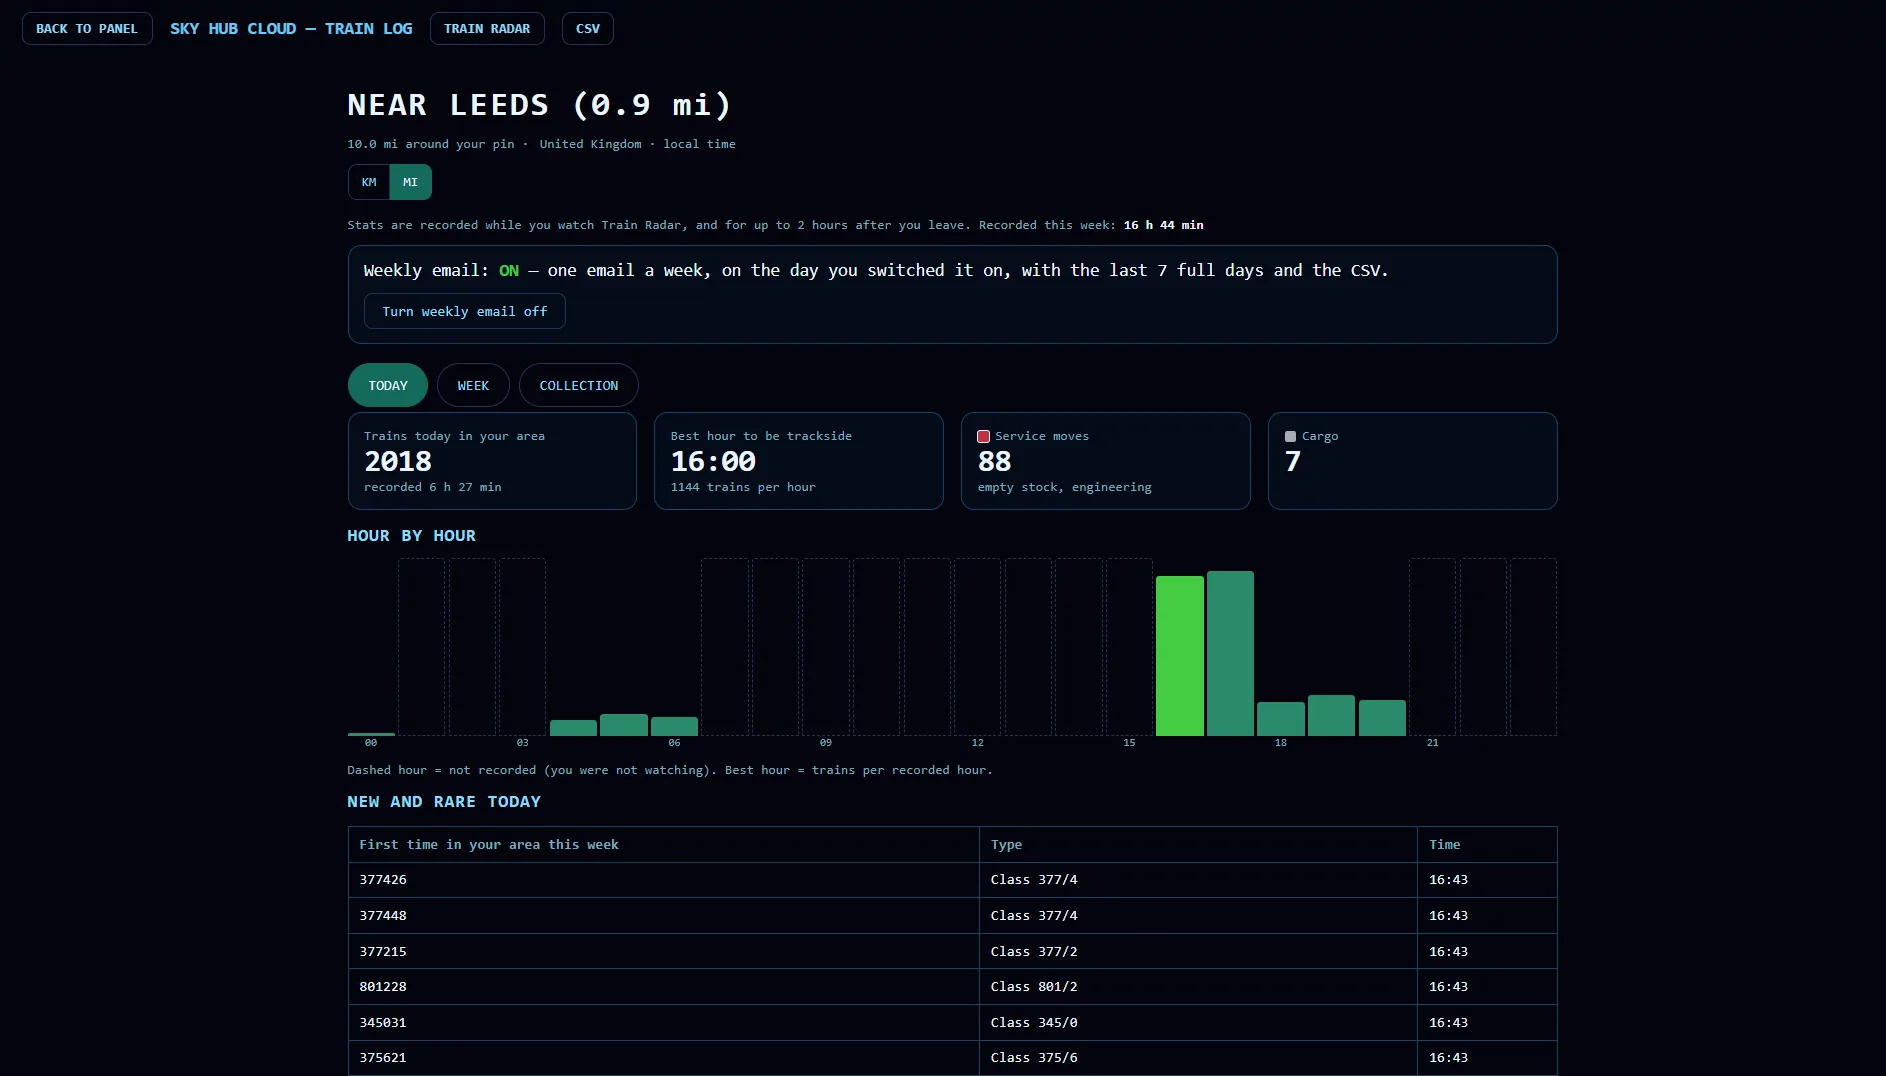Click the Sky Hub Cloud Train Log title
This screenshot has height=1076, width=1886.
[291, 29]
